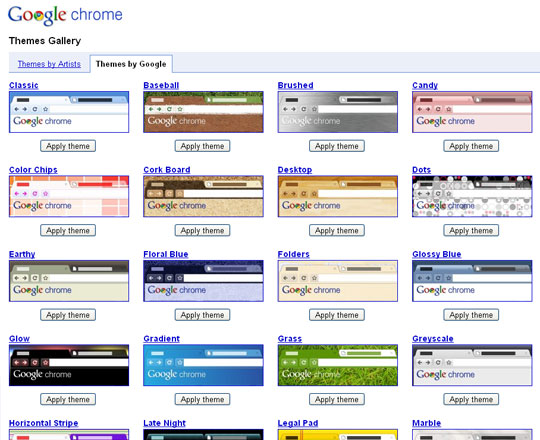Click the Floral Blue preview thumbnail

(203, 281)
